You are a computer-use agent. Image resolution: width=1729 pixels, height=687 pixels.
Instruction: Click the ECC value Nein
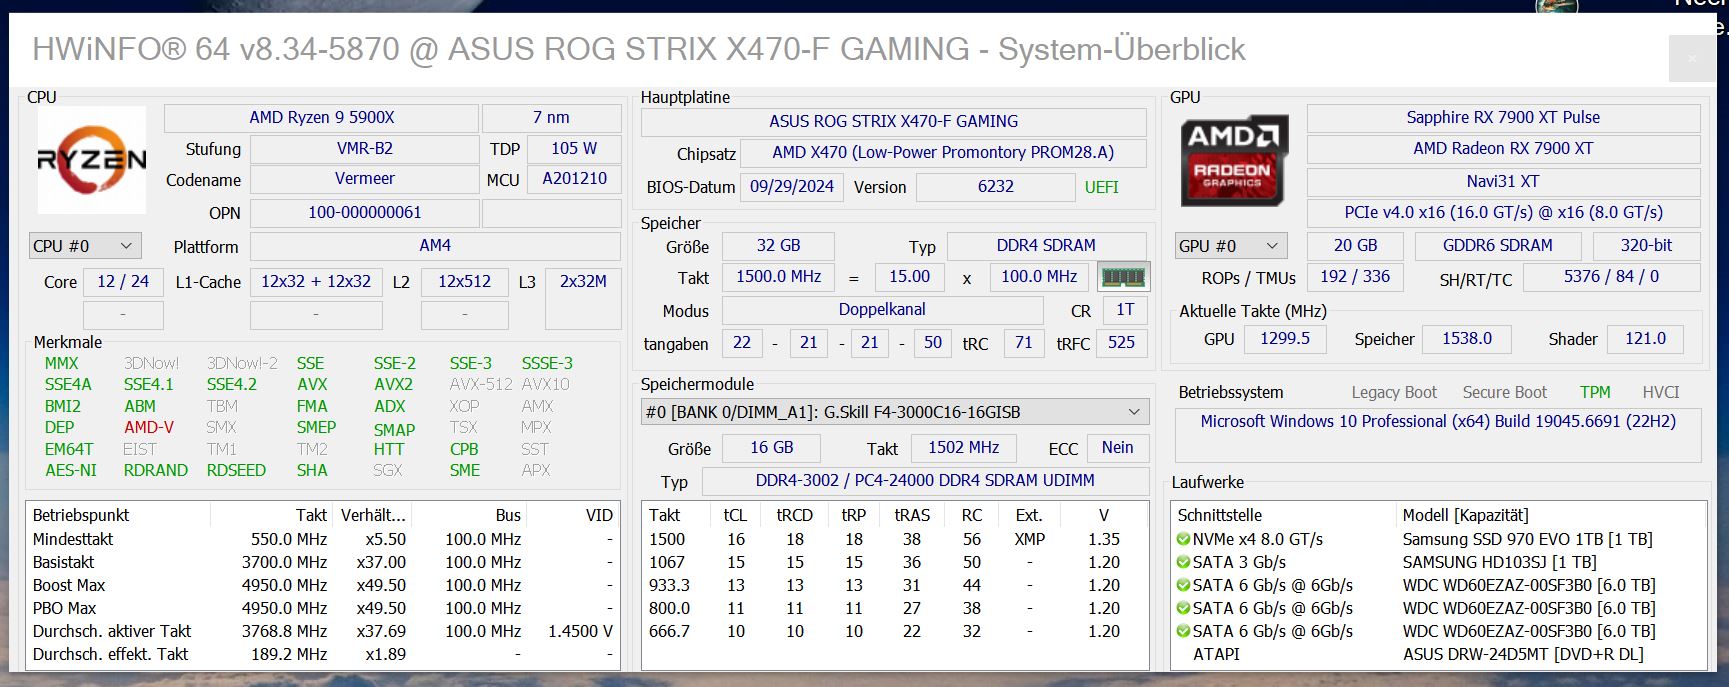(1117, 448)
